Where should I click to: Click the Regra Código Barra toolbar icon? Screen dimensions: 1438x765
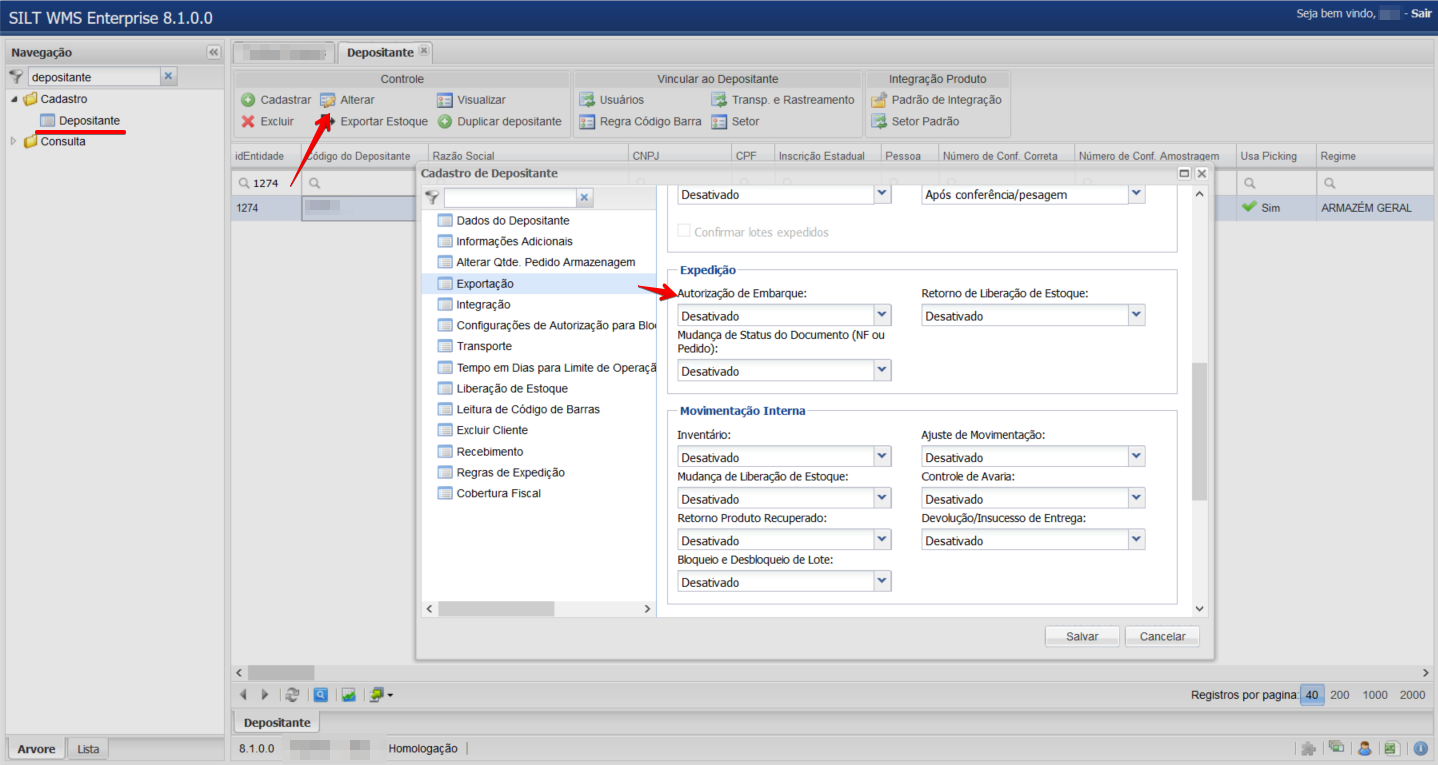[x=587, y=122]
